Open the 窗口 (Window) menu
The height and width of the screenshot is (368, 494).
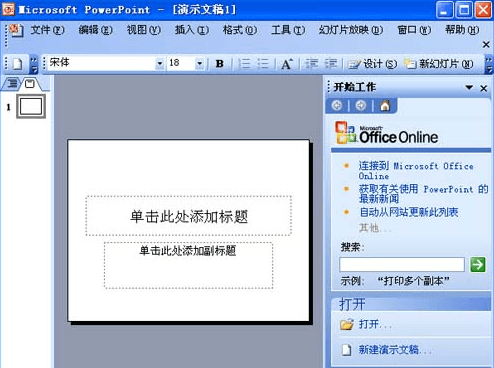pyautogui.click(x=414, y=30)
